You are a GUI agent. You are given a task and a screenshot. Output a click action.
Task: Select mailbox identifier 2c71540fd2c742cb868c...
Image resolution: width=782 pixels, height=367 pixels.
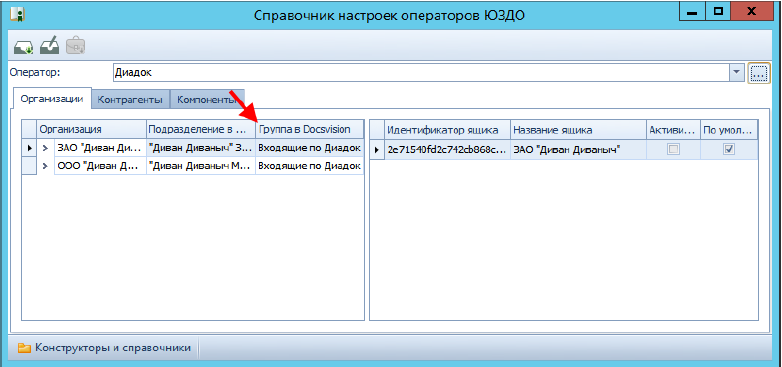click(447, 149)
